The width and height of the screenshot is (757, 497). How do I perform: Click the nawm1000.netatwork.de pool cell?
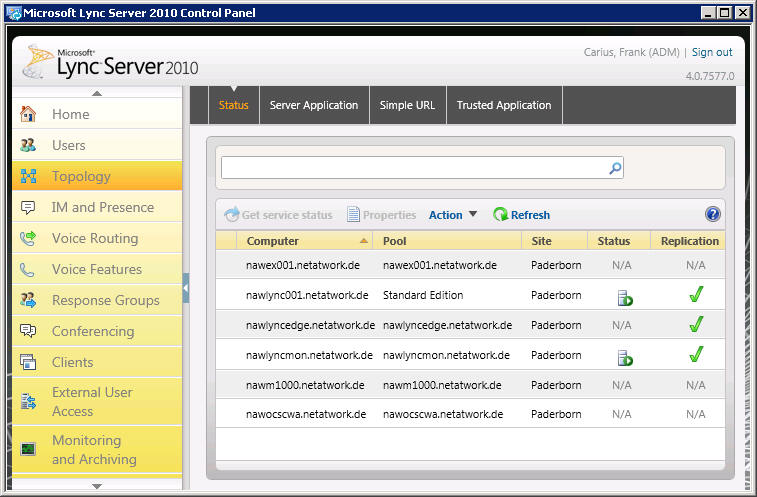(442, 385)
